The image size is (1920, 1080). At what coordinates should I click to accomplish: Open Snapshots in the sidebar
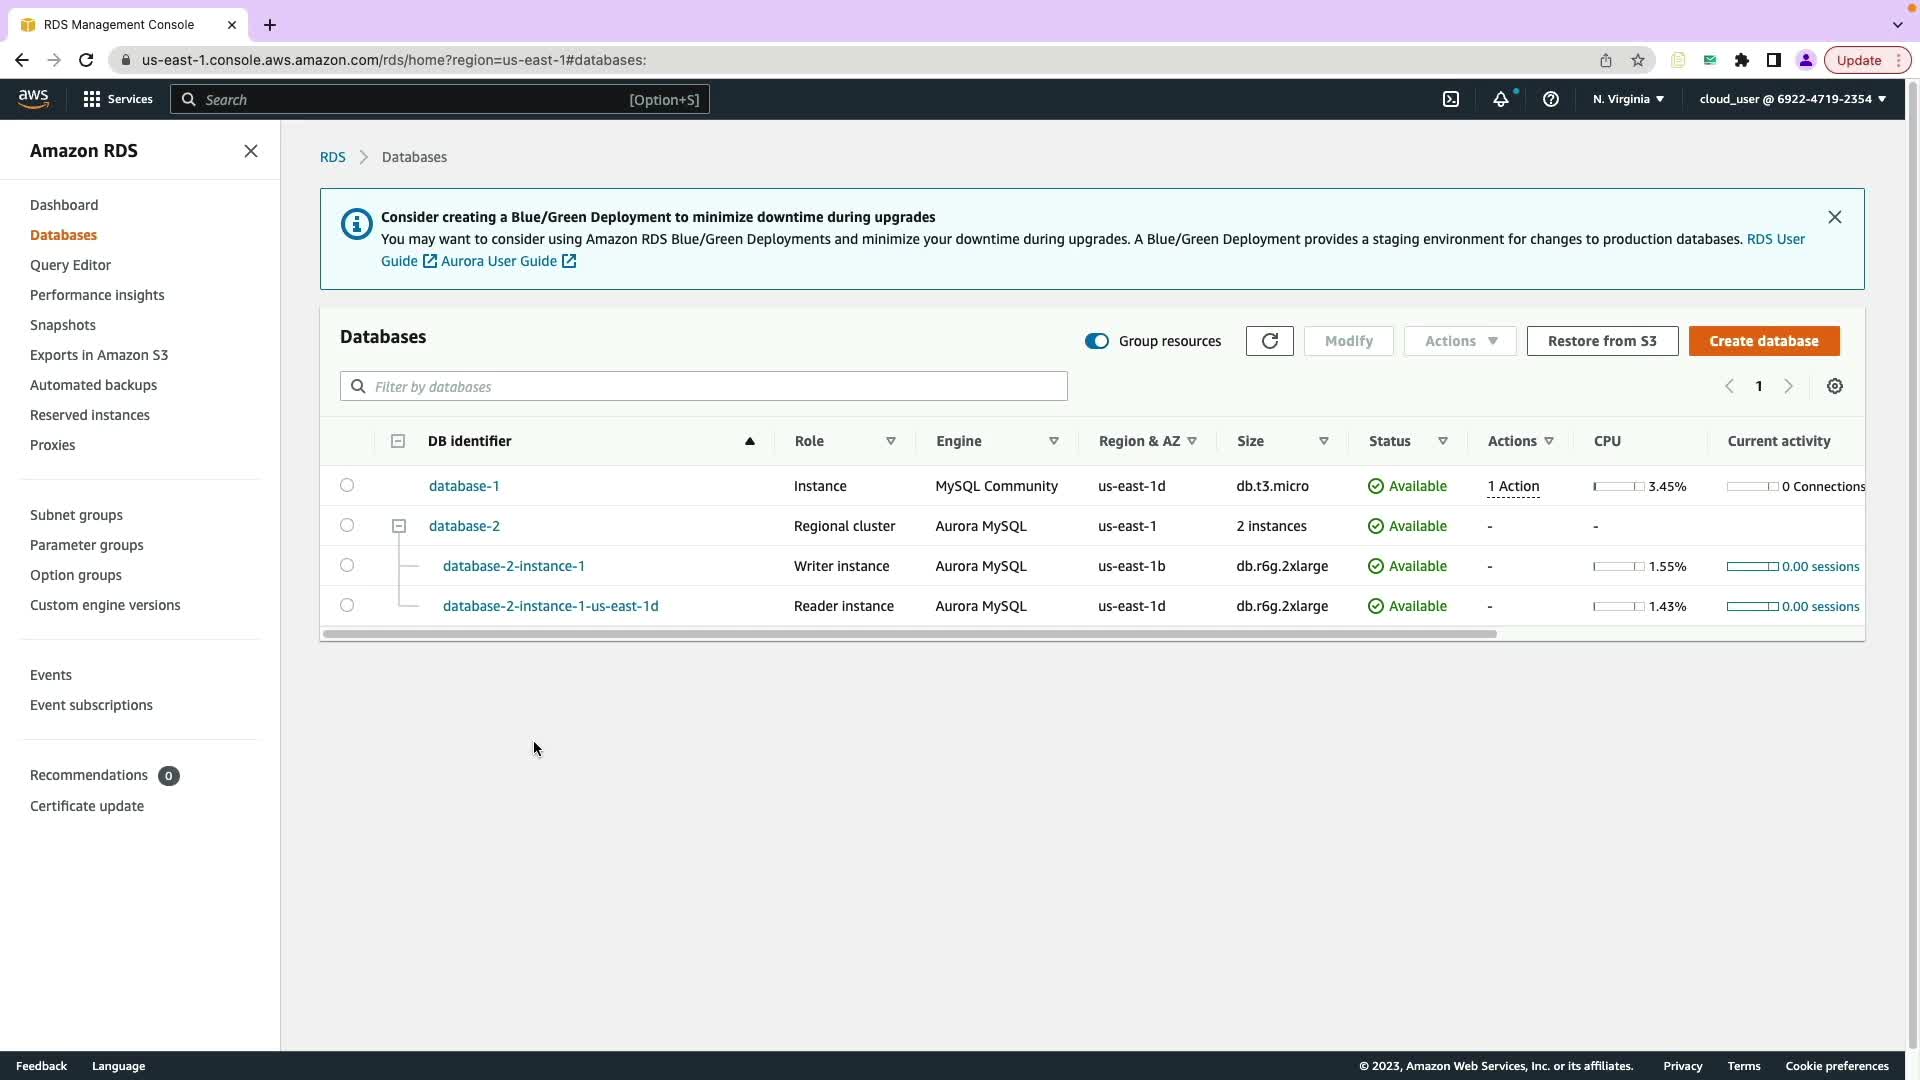63,325
